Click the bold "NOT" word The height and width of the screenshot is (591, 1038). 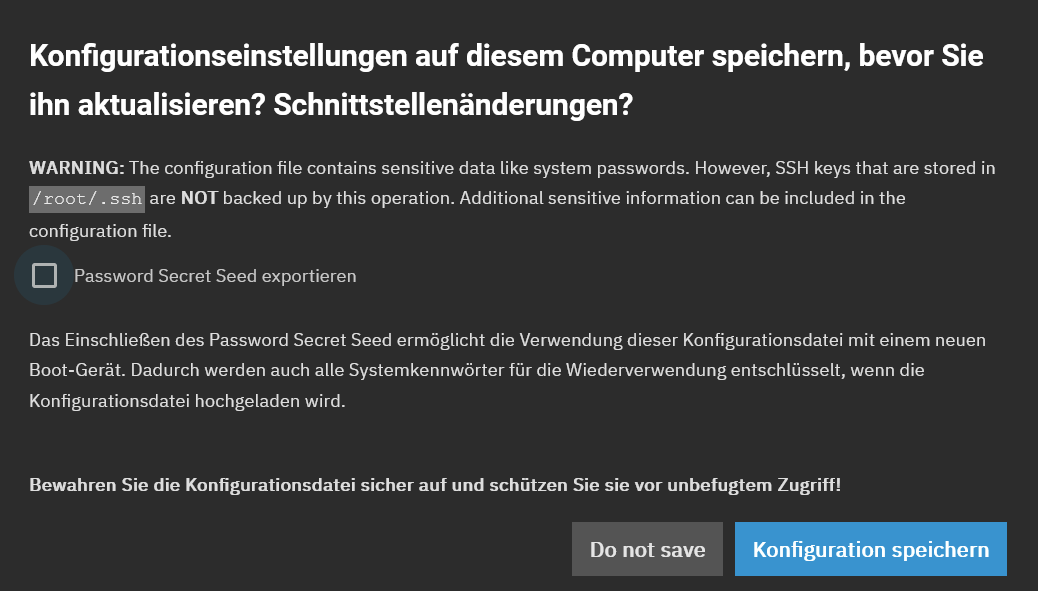(x=199, y=198)
